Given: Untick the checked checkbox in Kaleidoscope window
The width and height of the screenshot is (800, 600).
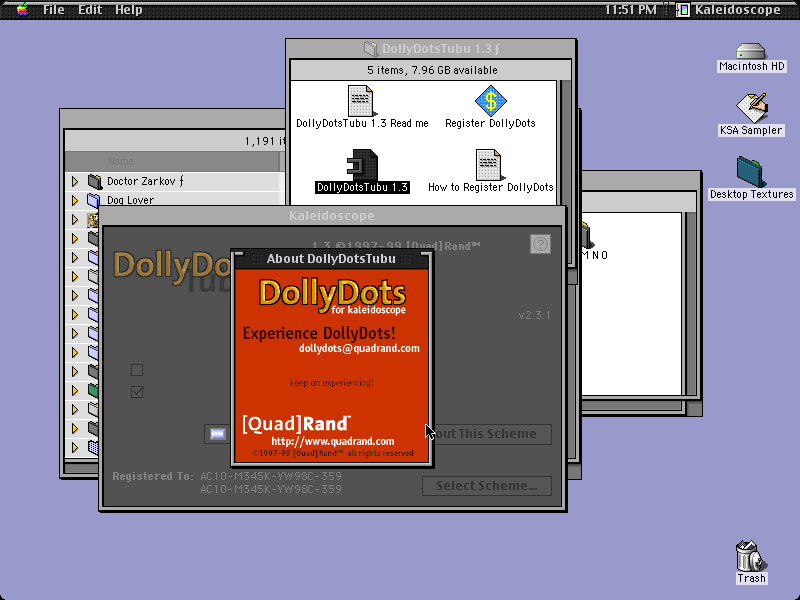Looking at the screenshot, I should (x=137, y=392).
